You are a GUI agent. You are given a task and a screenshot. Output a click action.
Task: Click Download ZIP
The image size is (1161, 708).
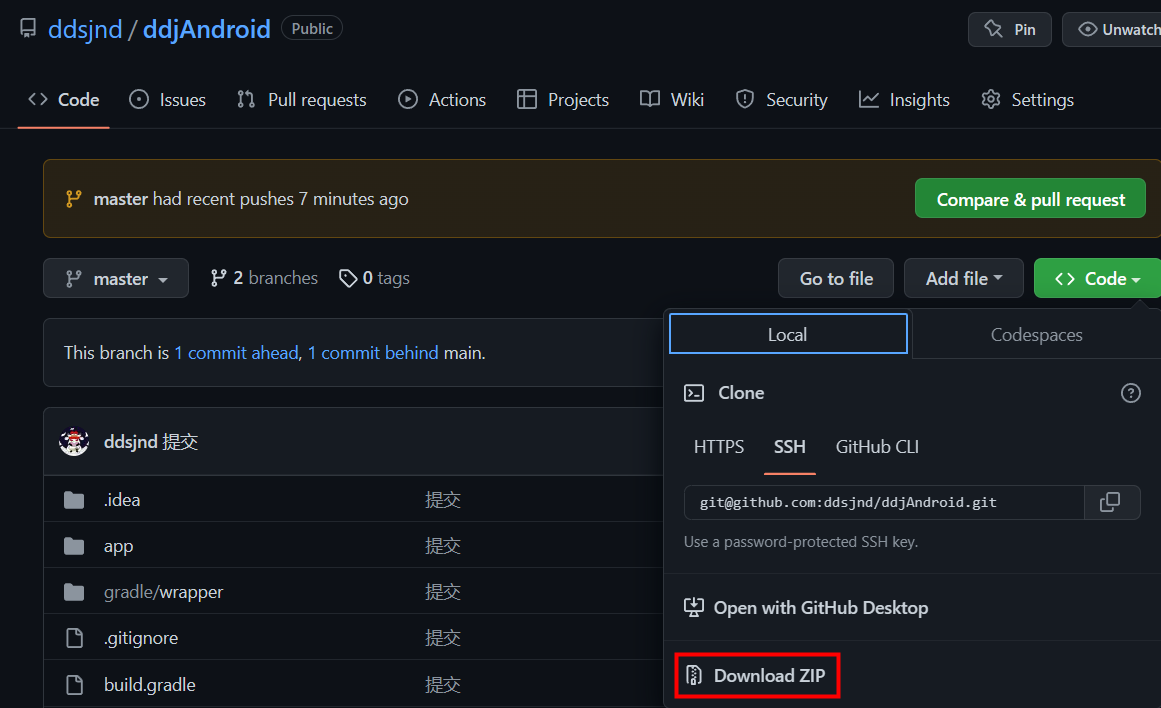click(757, 675)
